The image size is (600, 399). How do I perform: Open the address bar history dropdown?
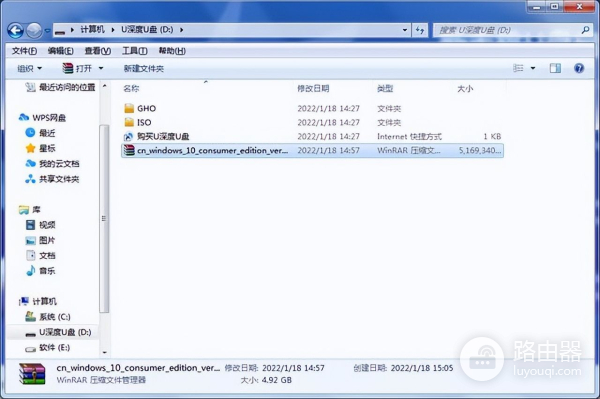coord(404,30)
